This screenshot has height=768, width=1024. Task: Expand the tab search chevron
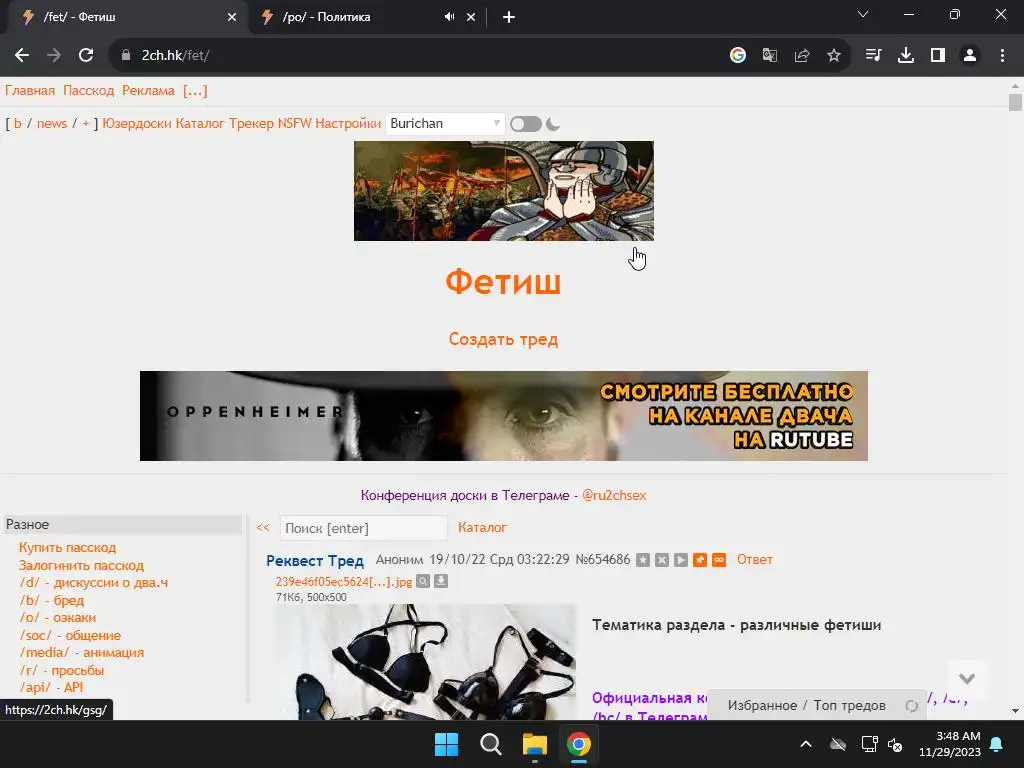click(863, 14)
